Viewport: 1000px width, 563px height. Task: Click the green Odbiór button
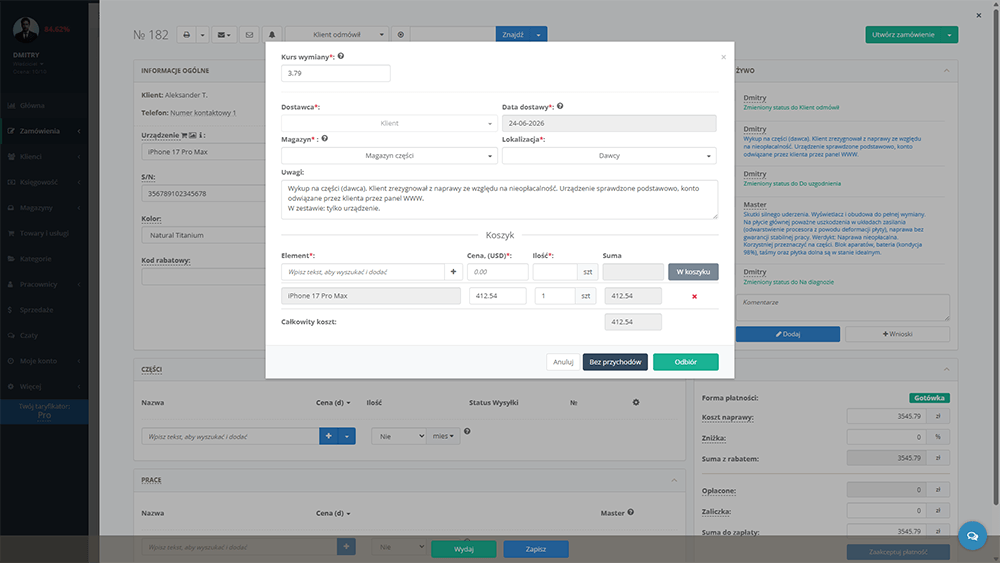pos(686,362)
